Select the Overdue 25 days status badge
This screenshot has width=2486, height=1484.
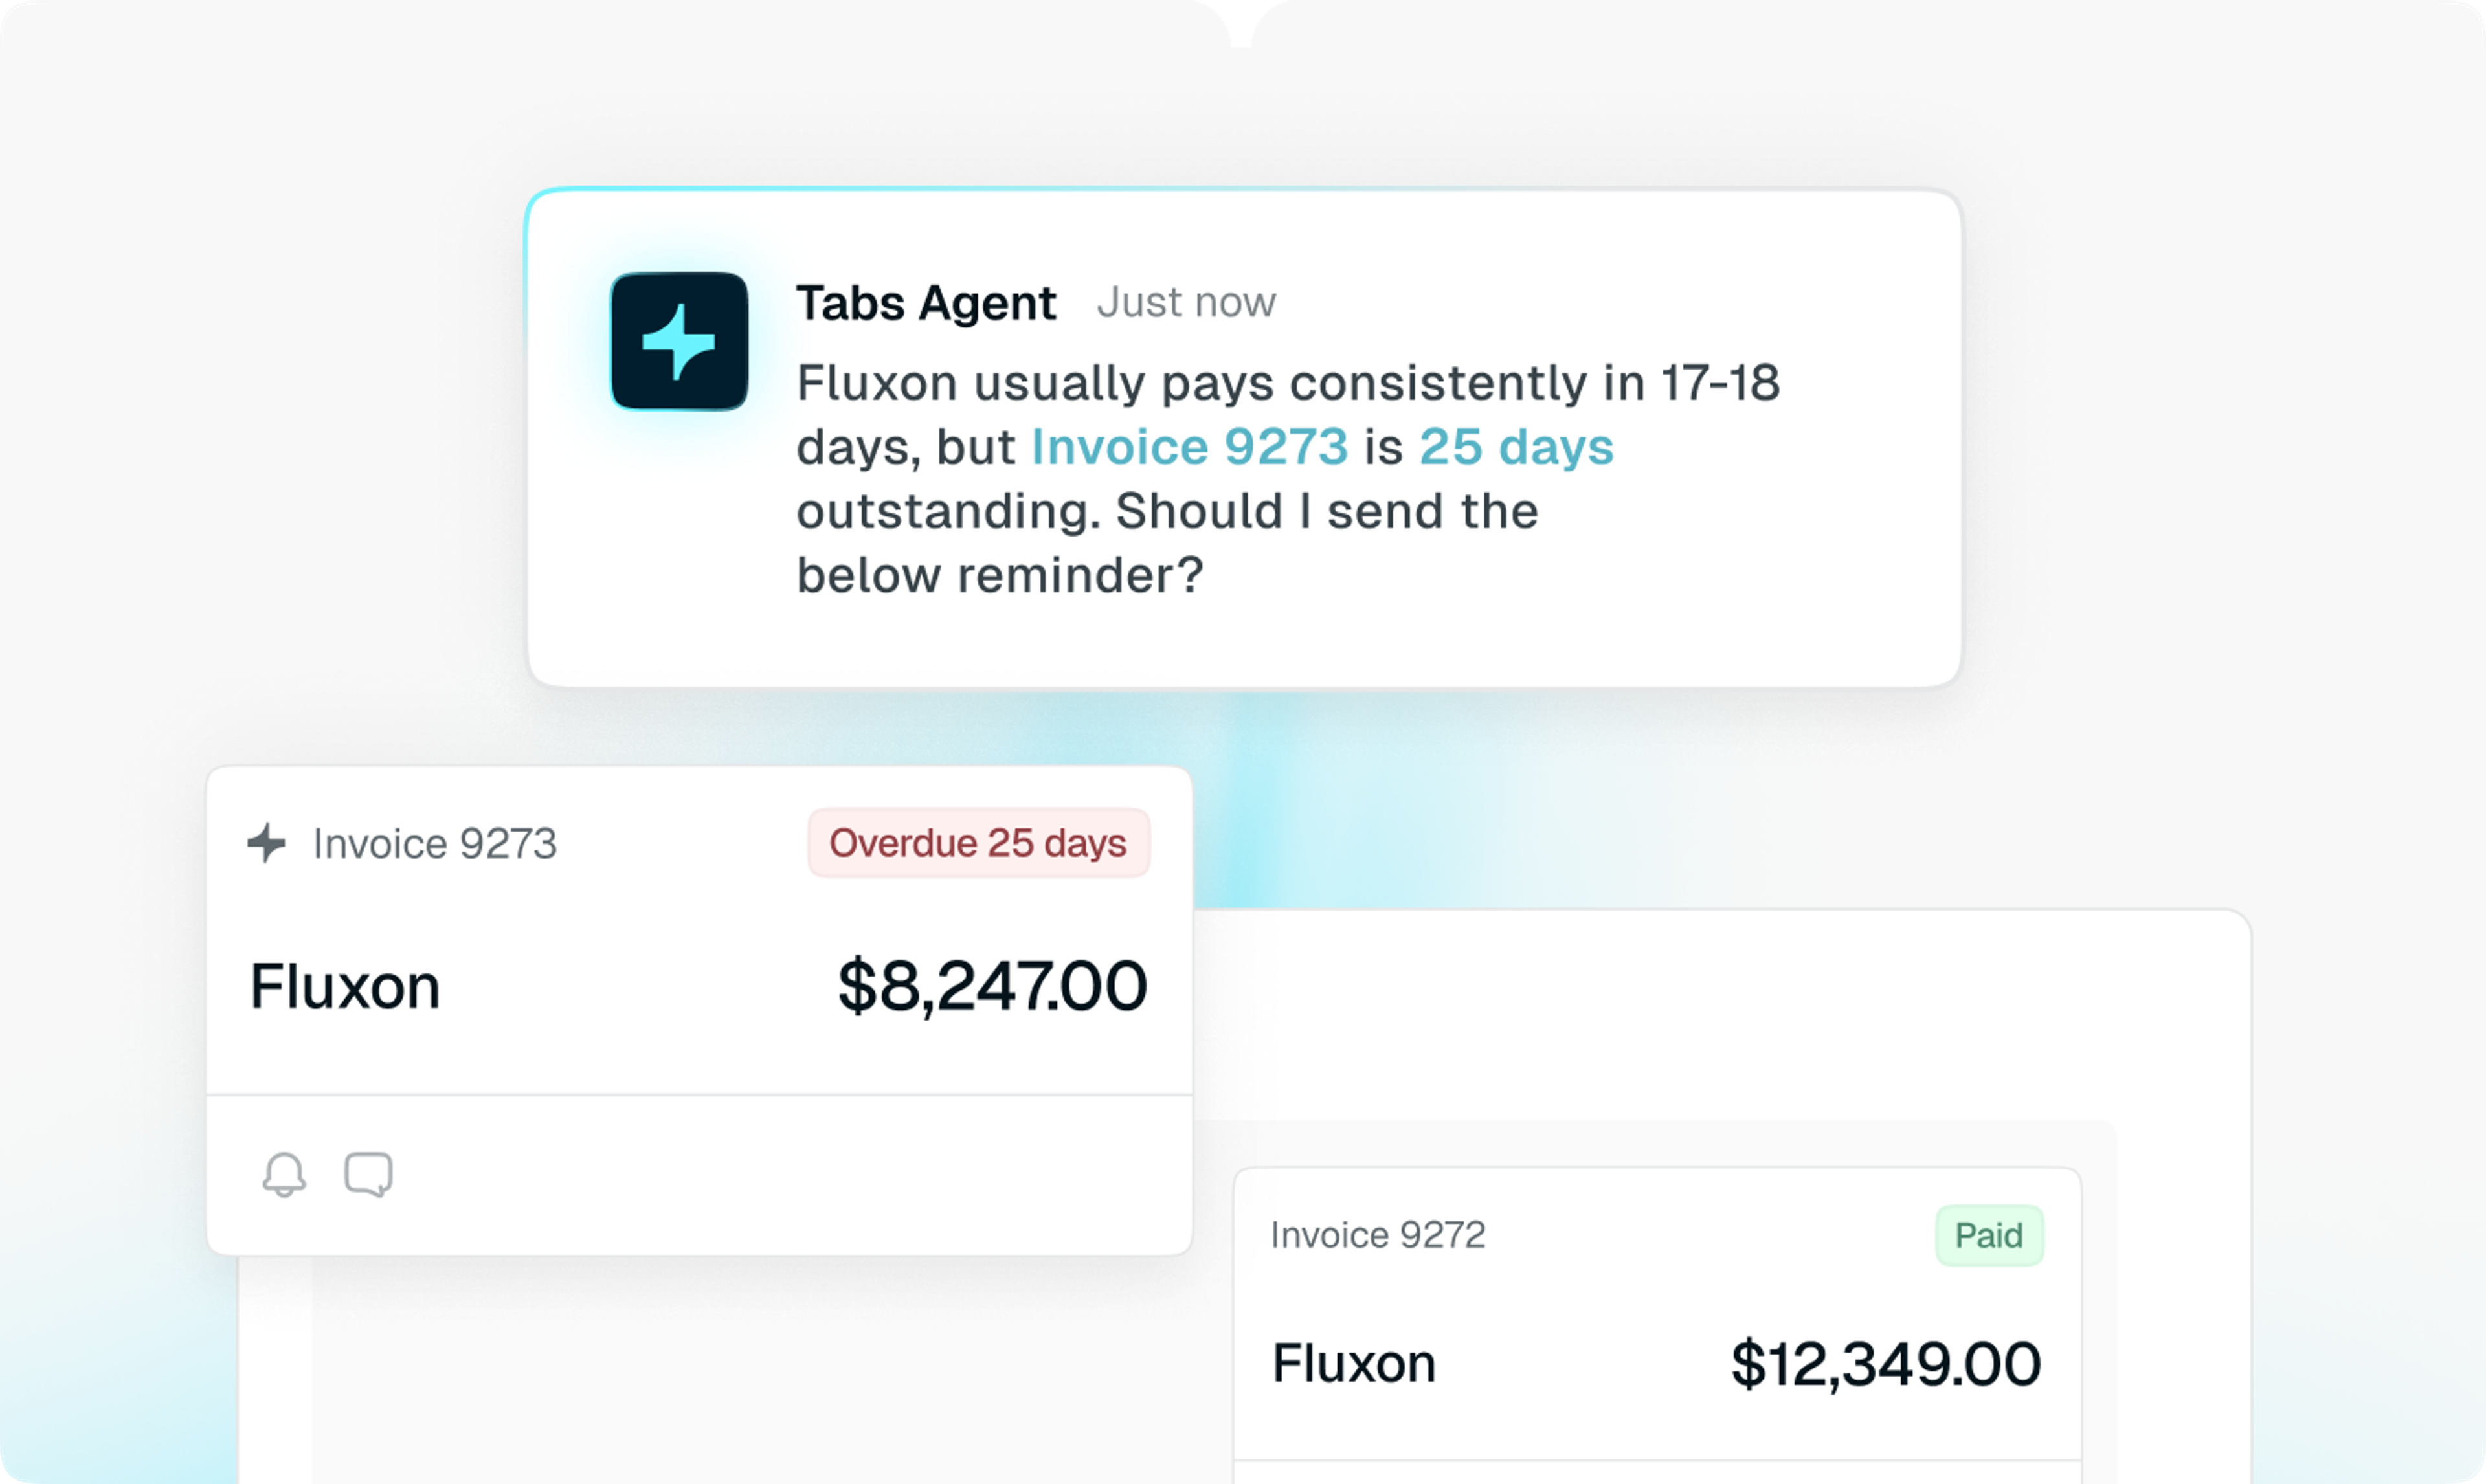978,843
